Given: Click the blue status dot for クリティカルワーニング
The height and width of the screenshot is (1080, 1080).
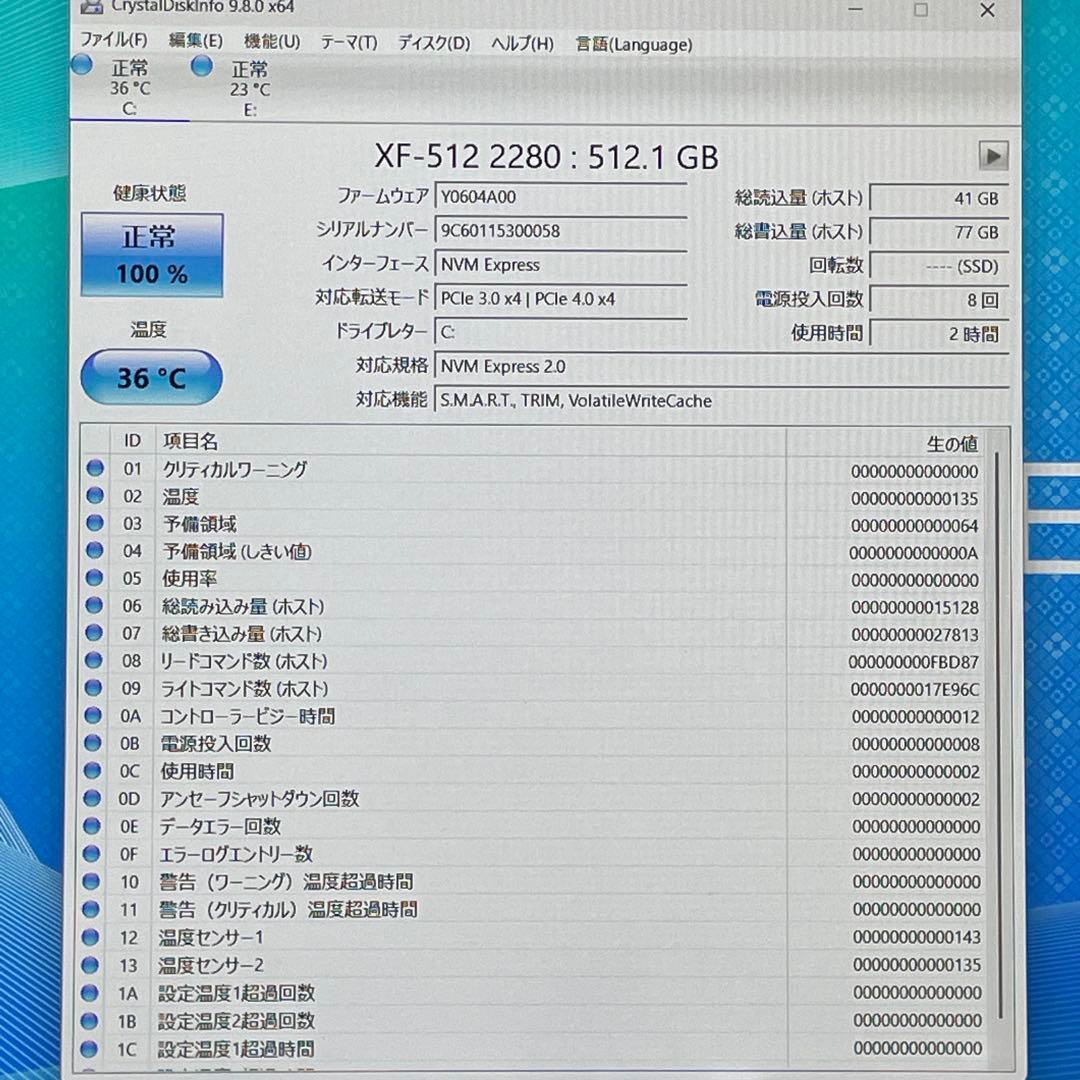Looking at the screenshot, I should point(95,468).
